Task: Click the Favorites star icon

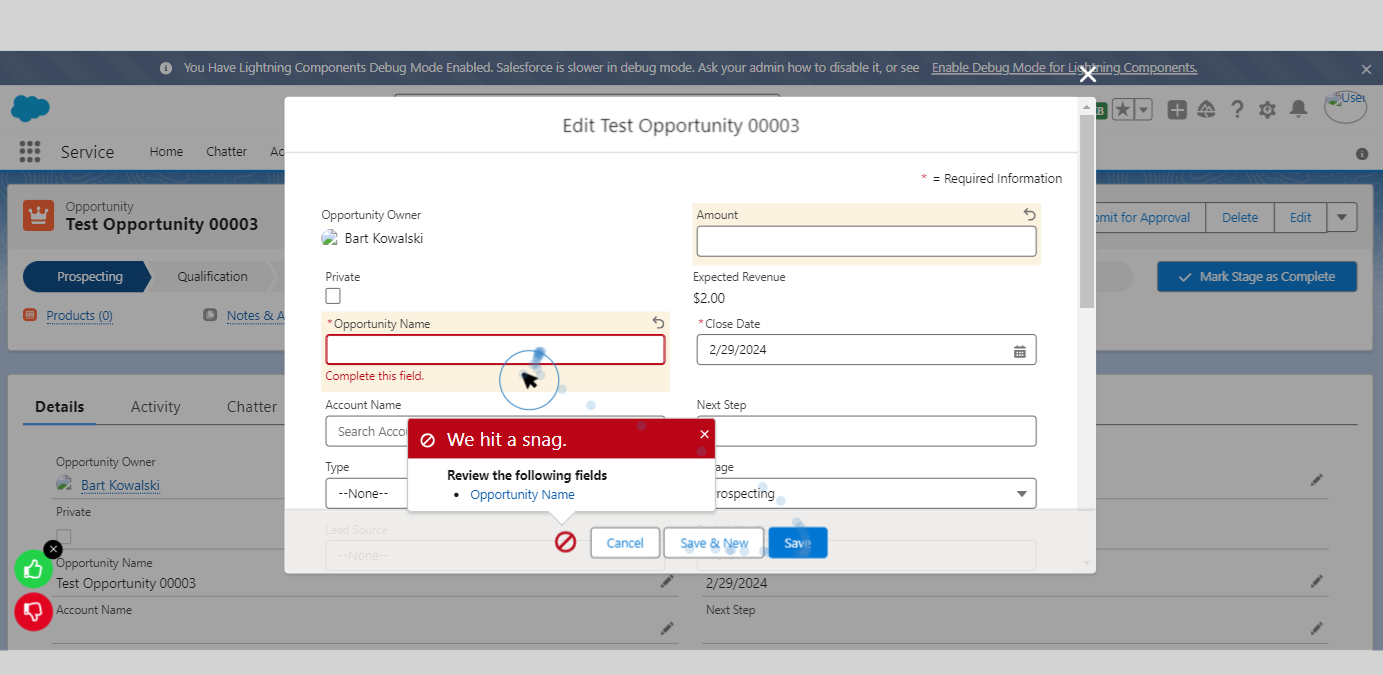Action: [1123, 109]
